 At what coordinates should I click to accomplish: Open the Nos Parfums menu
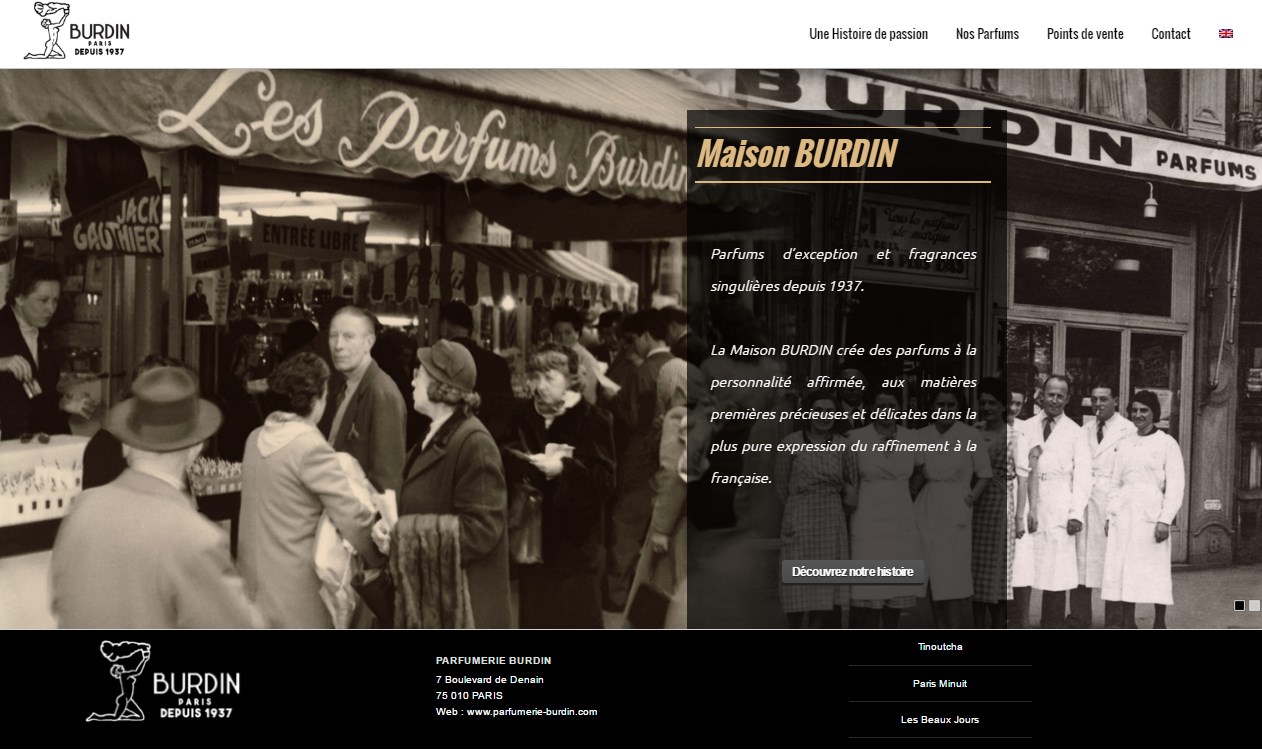pyautogui.click(x=987, y=34)
